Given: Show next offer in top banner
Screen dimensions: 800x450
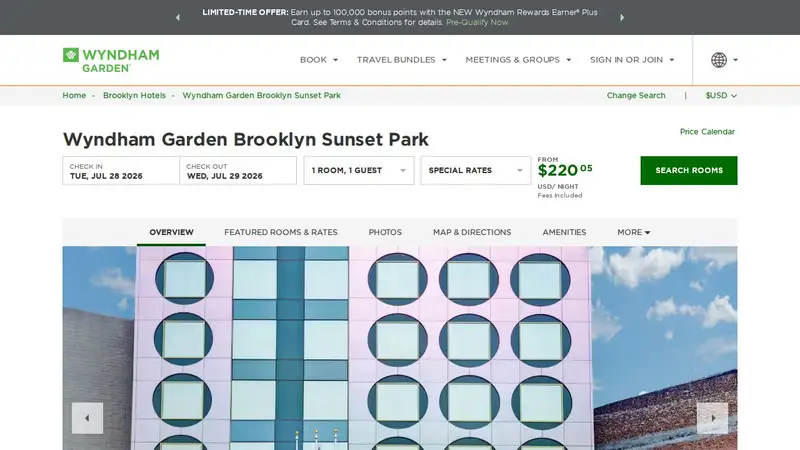Looking at the screenshot, I should [x=622, y=17].
